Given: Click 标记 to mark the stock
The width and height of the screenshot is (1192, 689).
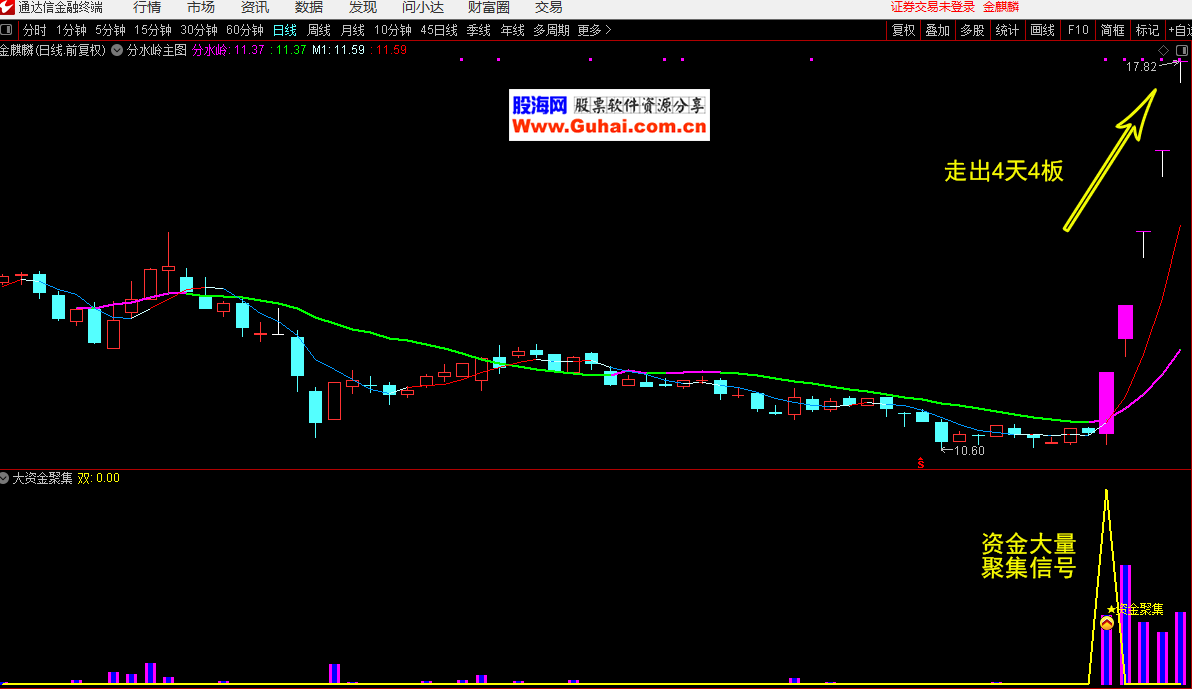Looking at the screenshot, I should tap(1147, 30).
